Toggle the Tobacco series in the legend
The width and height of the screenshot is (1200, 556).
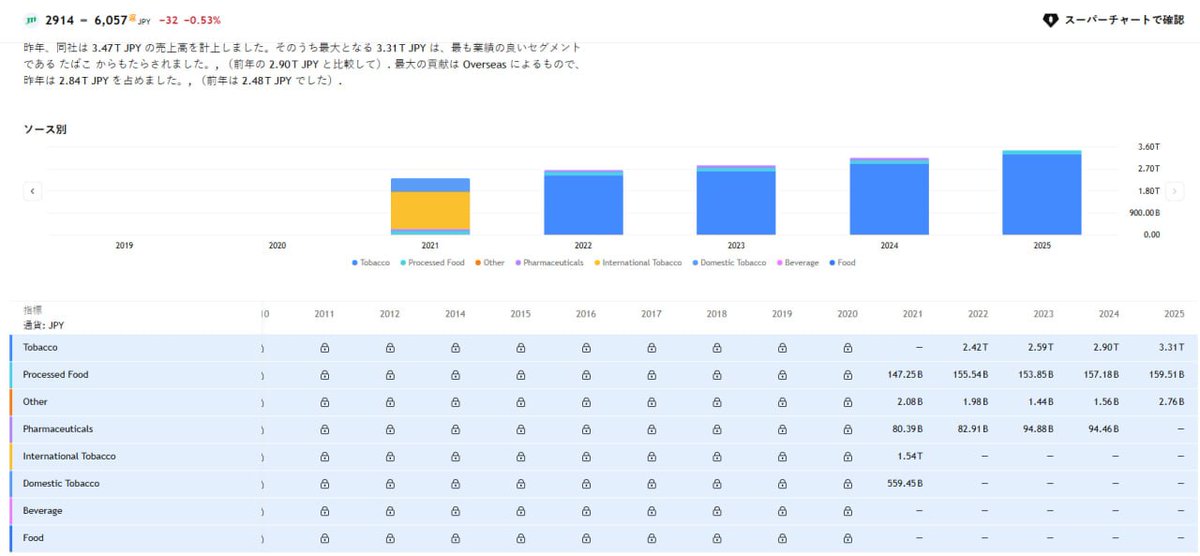click(x=371, y=263)
